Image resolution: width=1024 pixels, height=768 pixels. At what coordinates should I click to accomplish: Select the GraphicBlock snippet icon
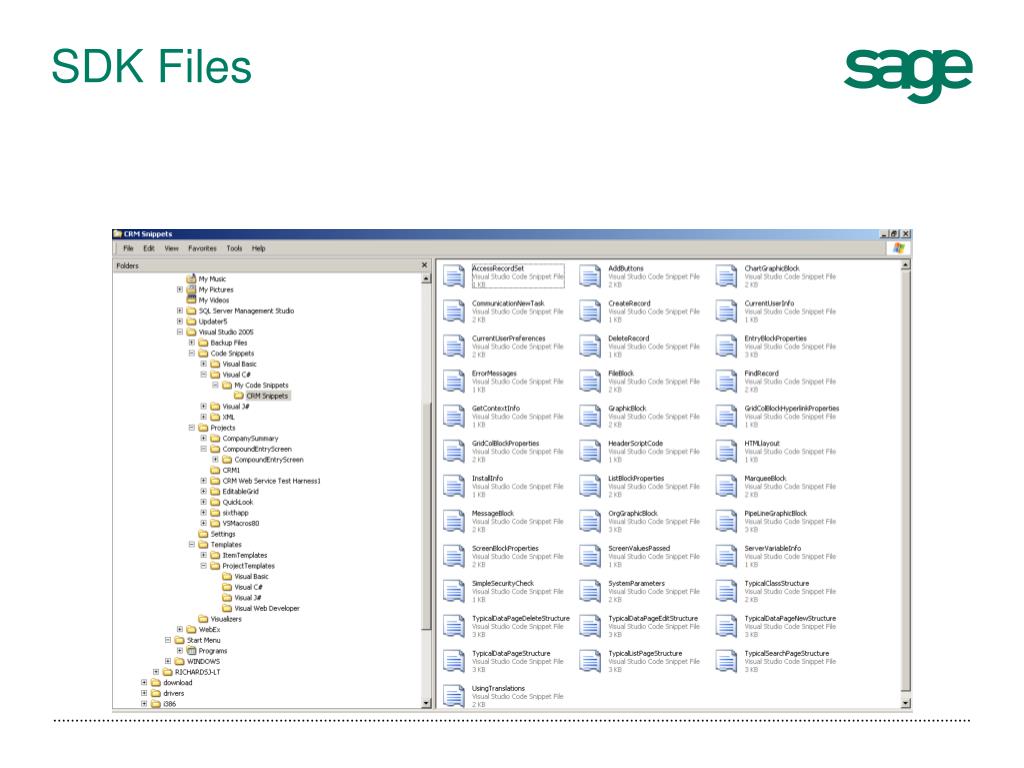[x=590, y=416]
